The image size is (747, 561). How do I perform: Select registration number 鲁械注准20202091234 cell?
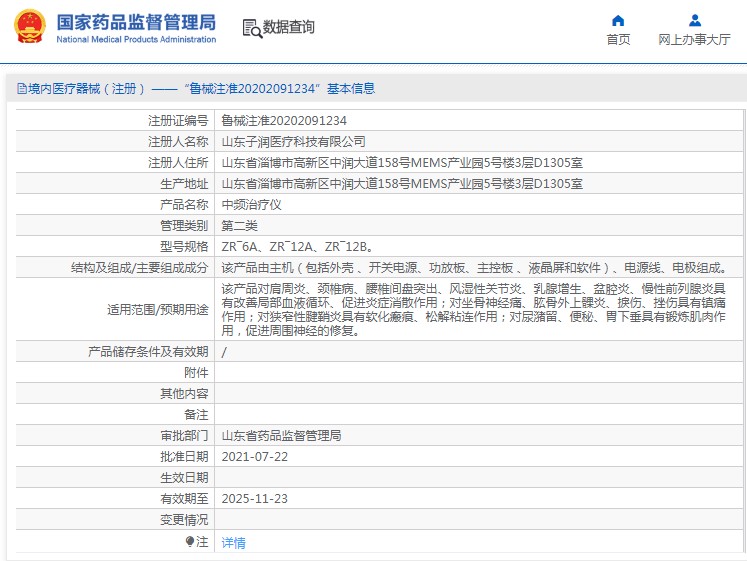pyautogui.click(x=284, y=121)
